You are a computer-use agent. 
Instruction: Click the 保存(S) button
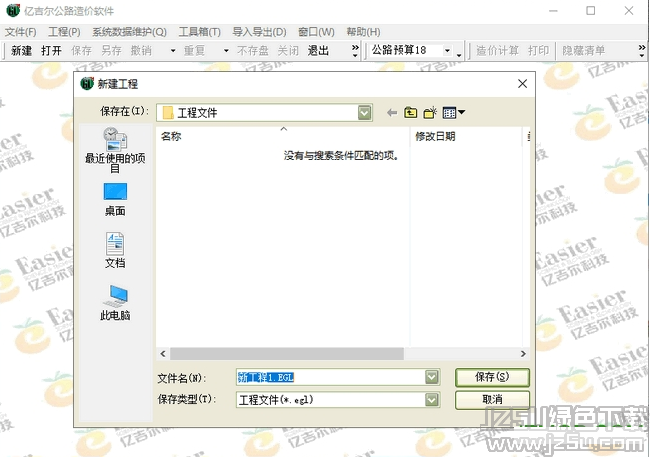492,377
